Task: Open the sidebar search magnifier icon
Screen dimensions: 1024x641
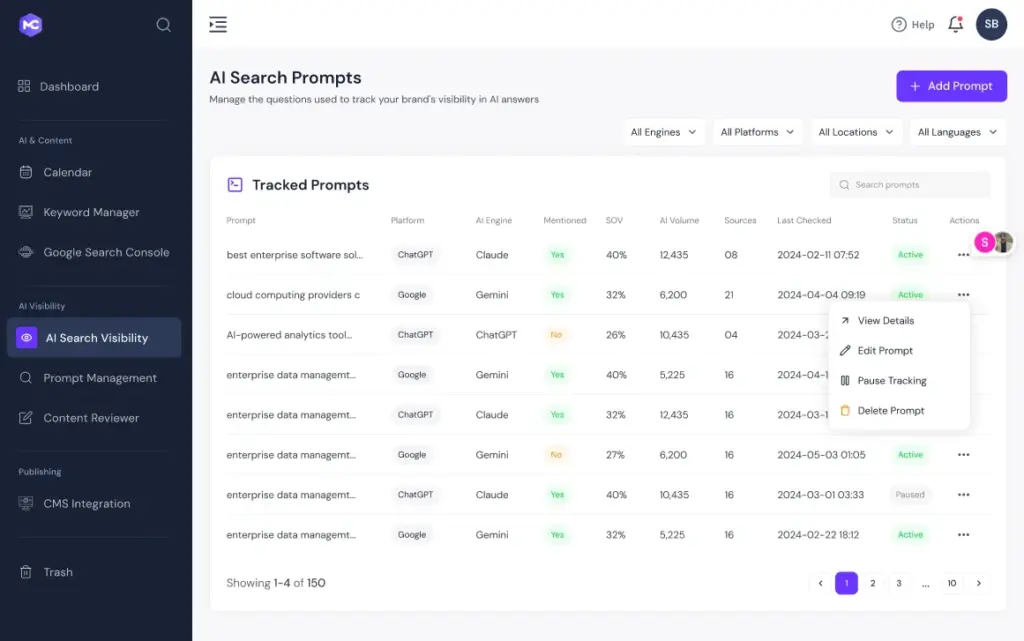Action: pyautogui.click(x=163, y=24)
